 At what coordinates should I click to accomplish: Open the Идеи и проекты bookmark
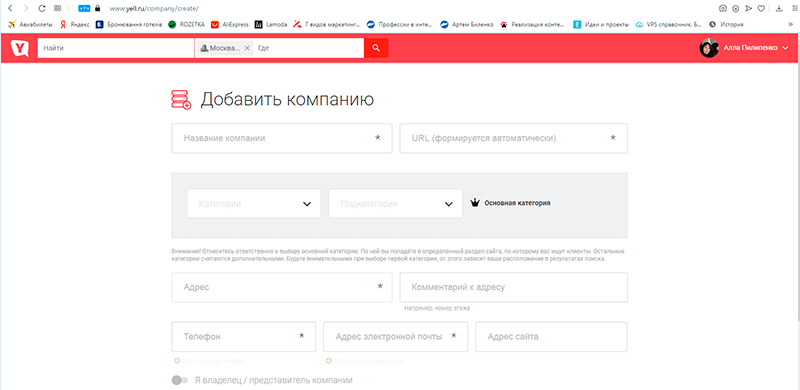point(601,24)
